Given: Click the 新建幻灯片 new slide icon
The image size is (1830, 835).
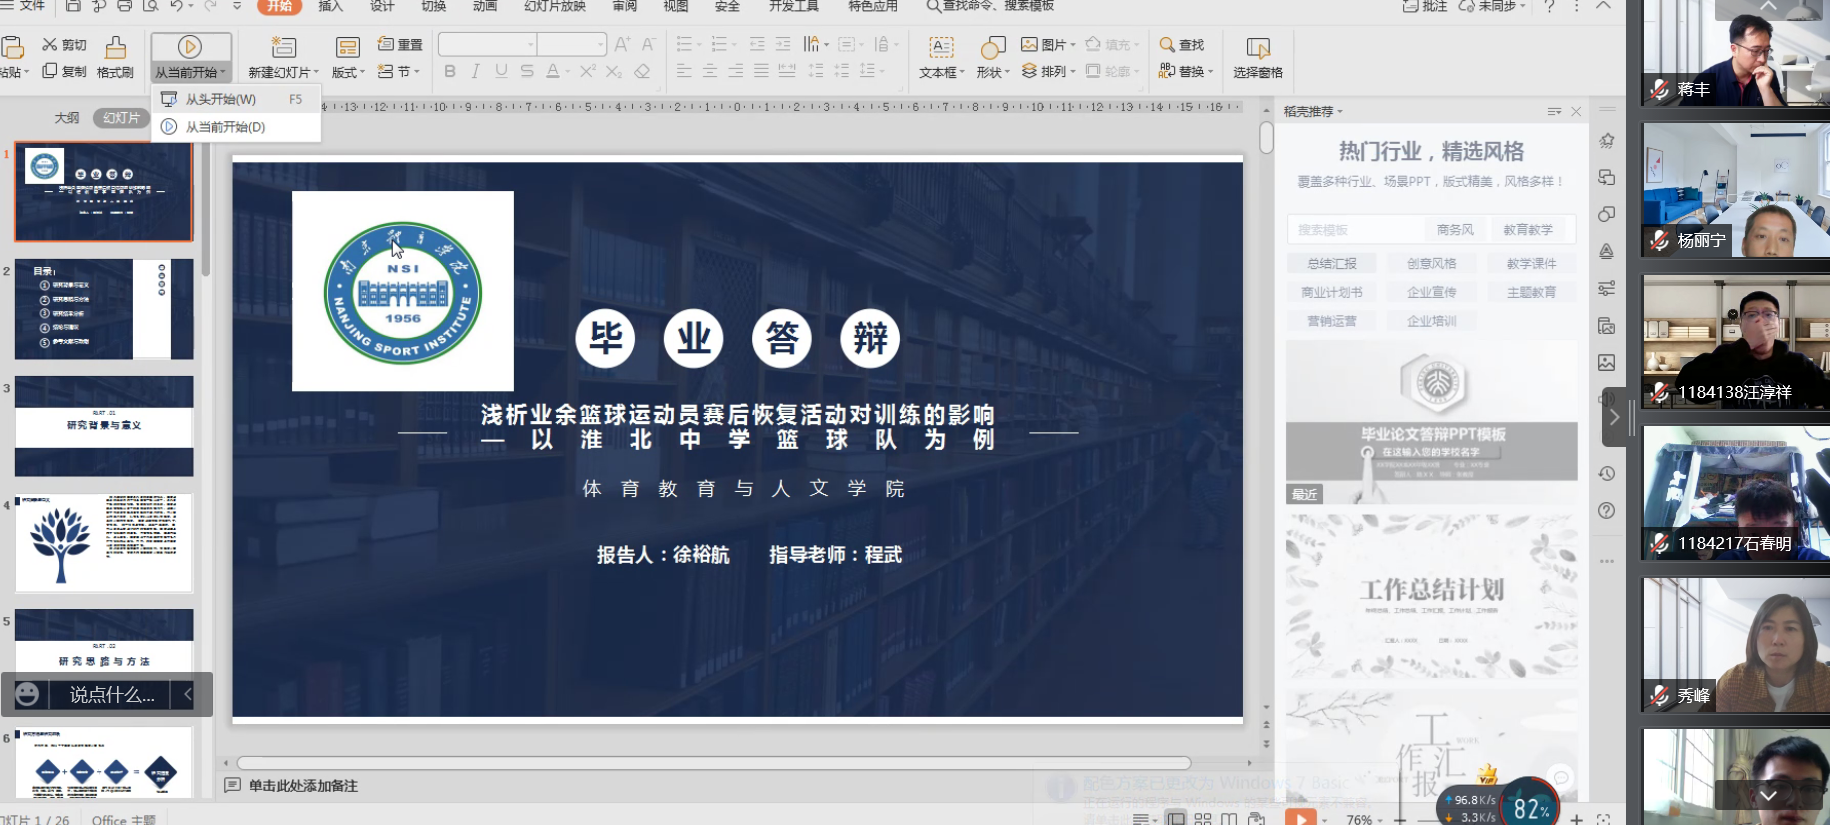Looking at the screenshot, I should (x=284, y=47).
